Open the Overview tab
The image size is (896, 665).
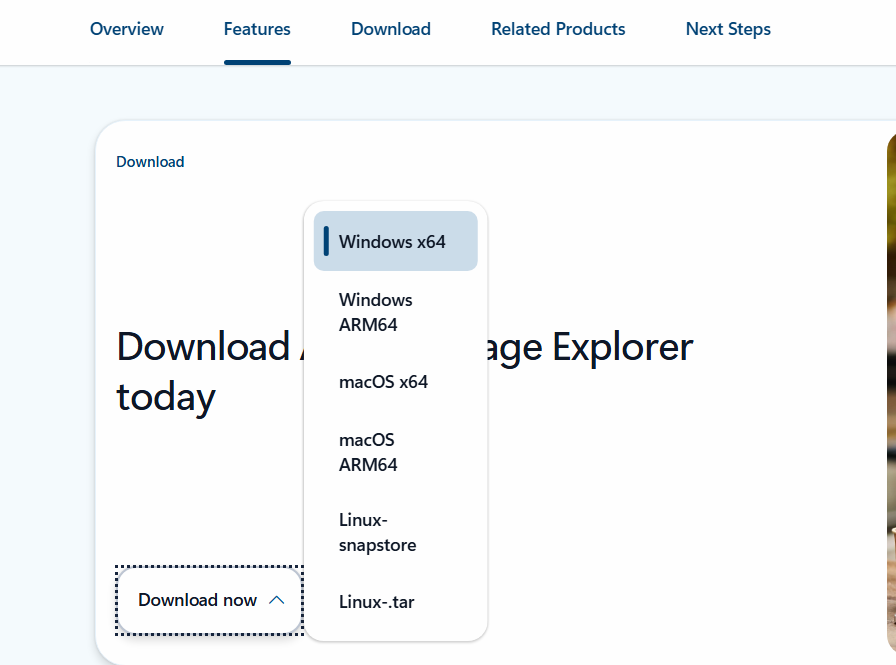(x=127, y=29)
